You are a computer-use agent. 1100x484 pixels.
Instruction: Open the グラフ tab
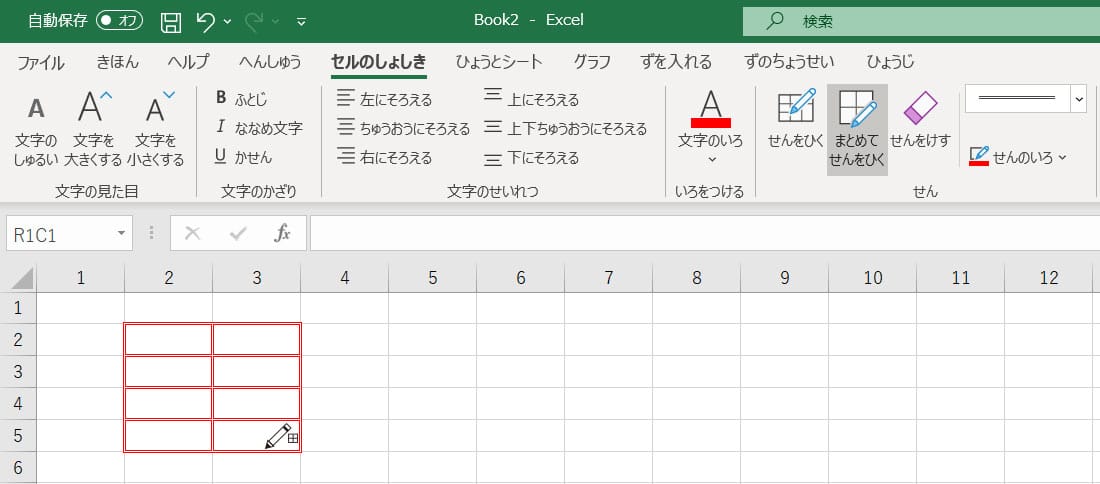point(592,62)
